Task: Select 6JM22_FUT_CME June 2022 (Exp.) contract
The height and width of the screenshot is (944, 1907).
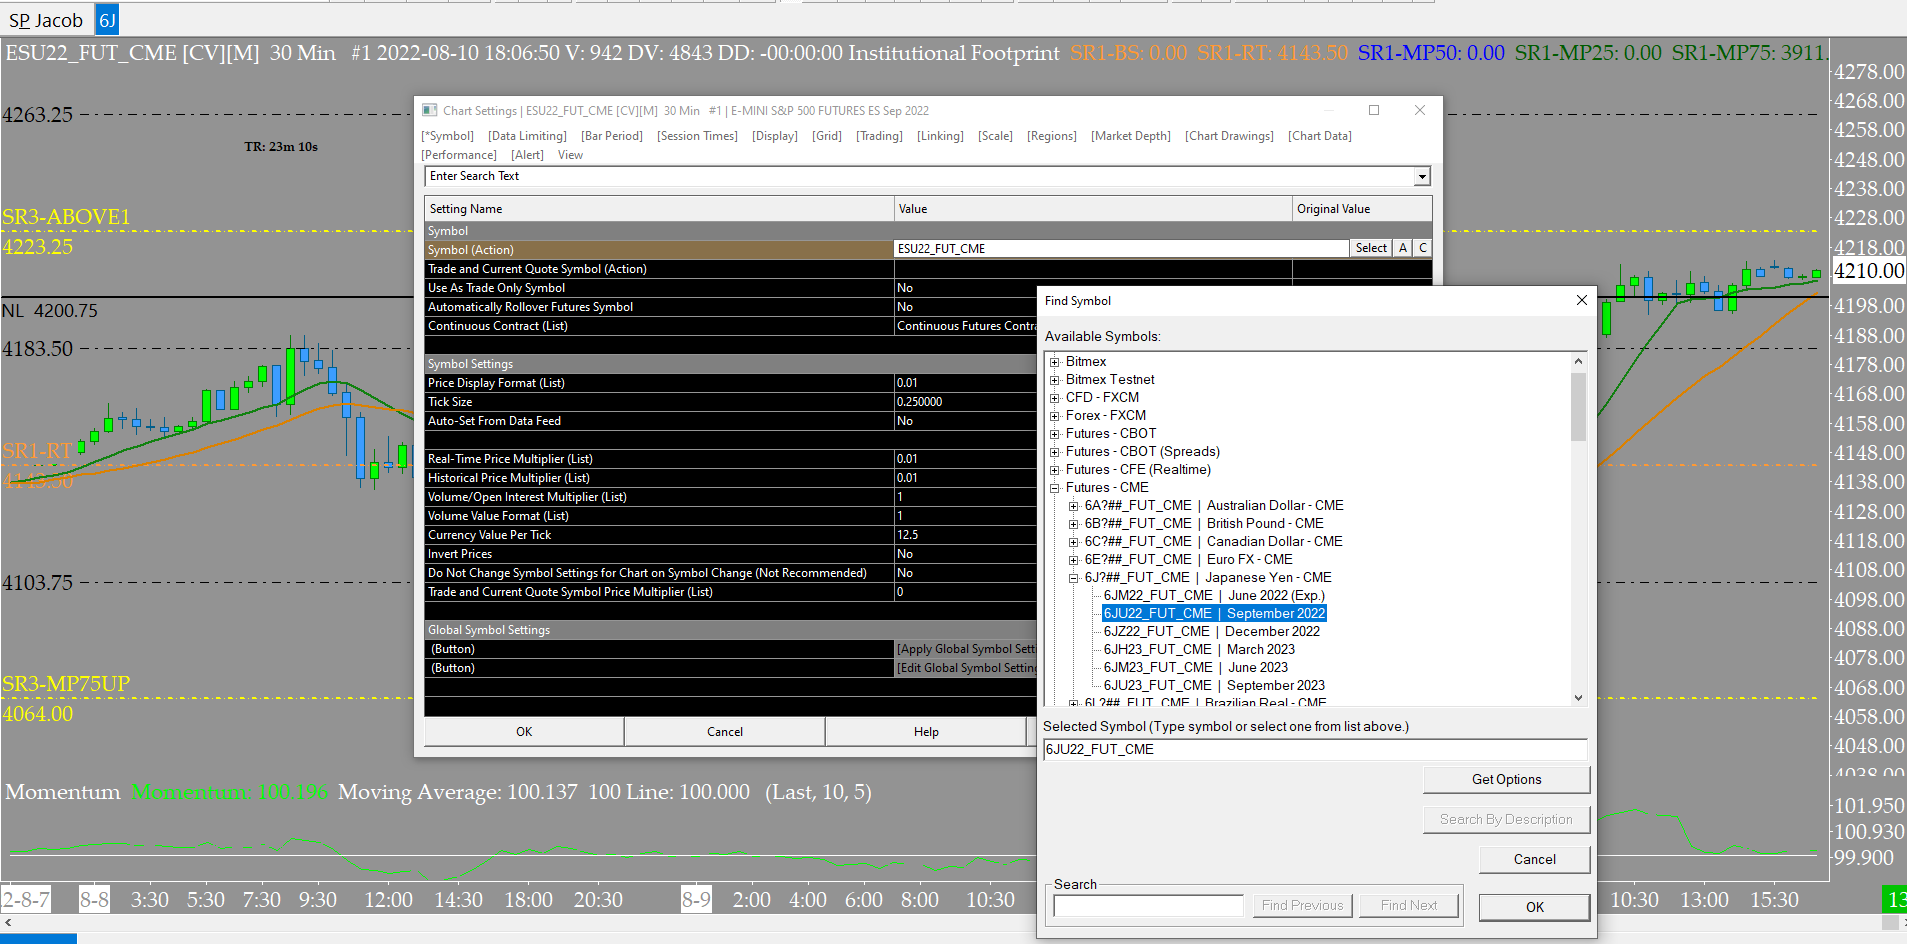Action: point(1214,596)
